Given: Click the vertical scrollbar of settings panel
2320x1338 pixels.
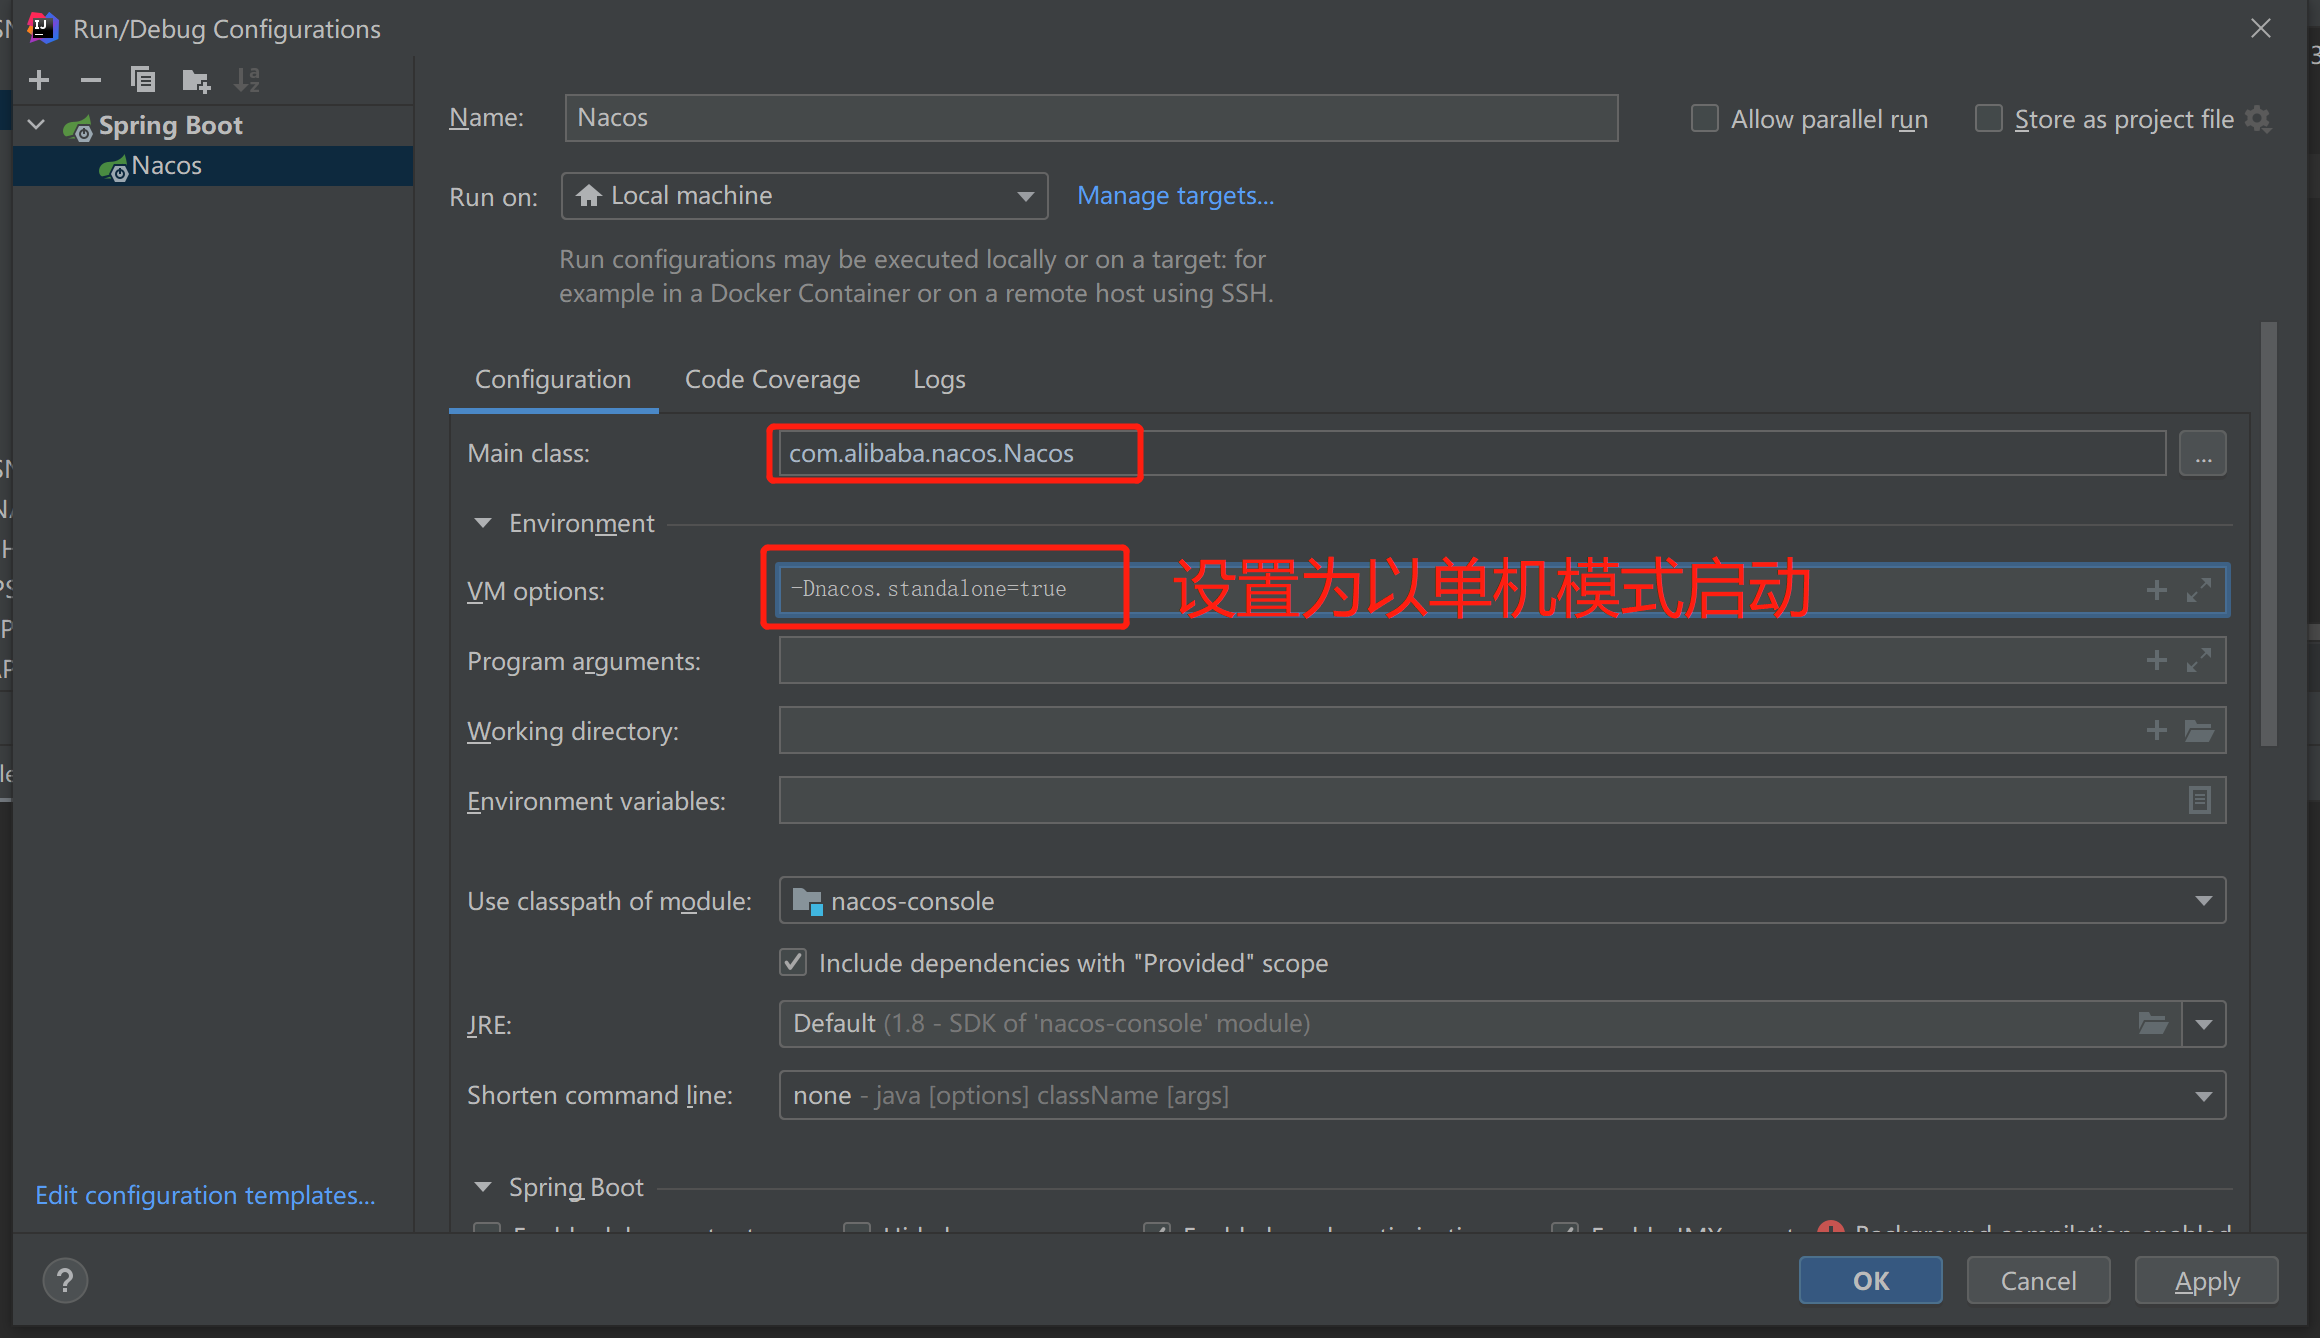Looking at the screenshot, I should 2268,534.
